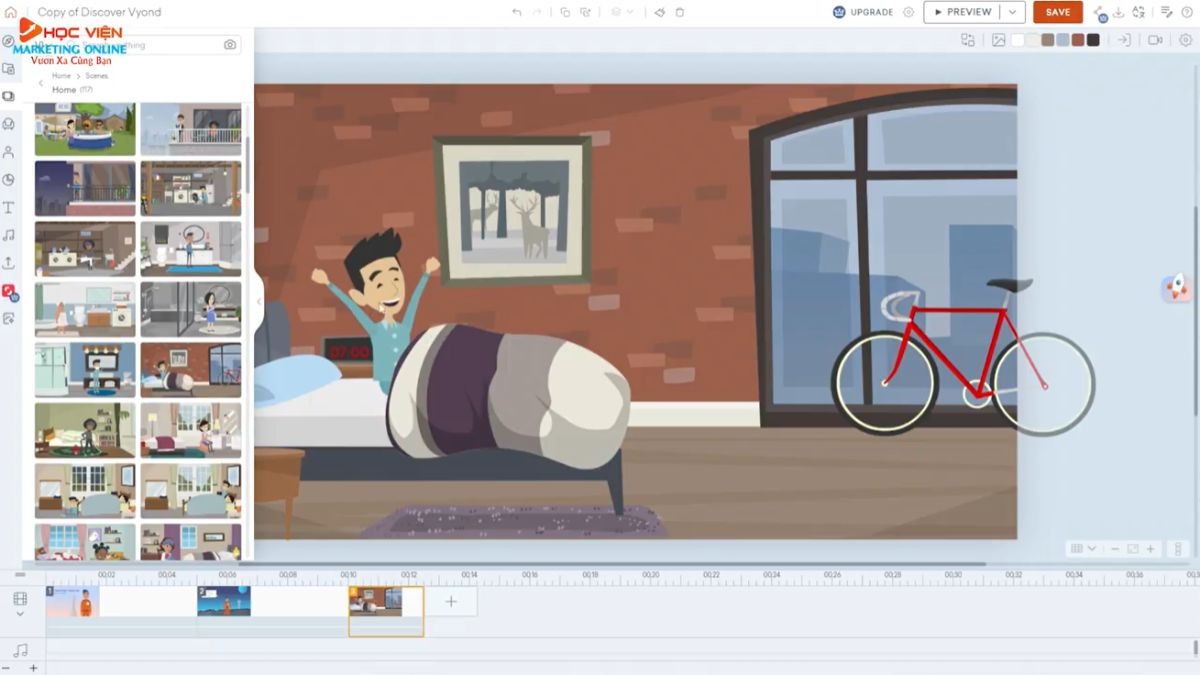The width and height of the screenshot is (1200, 675).
Task: Click the UPGRADE crown button
Action: click(x=863, y=12)
